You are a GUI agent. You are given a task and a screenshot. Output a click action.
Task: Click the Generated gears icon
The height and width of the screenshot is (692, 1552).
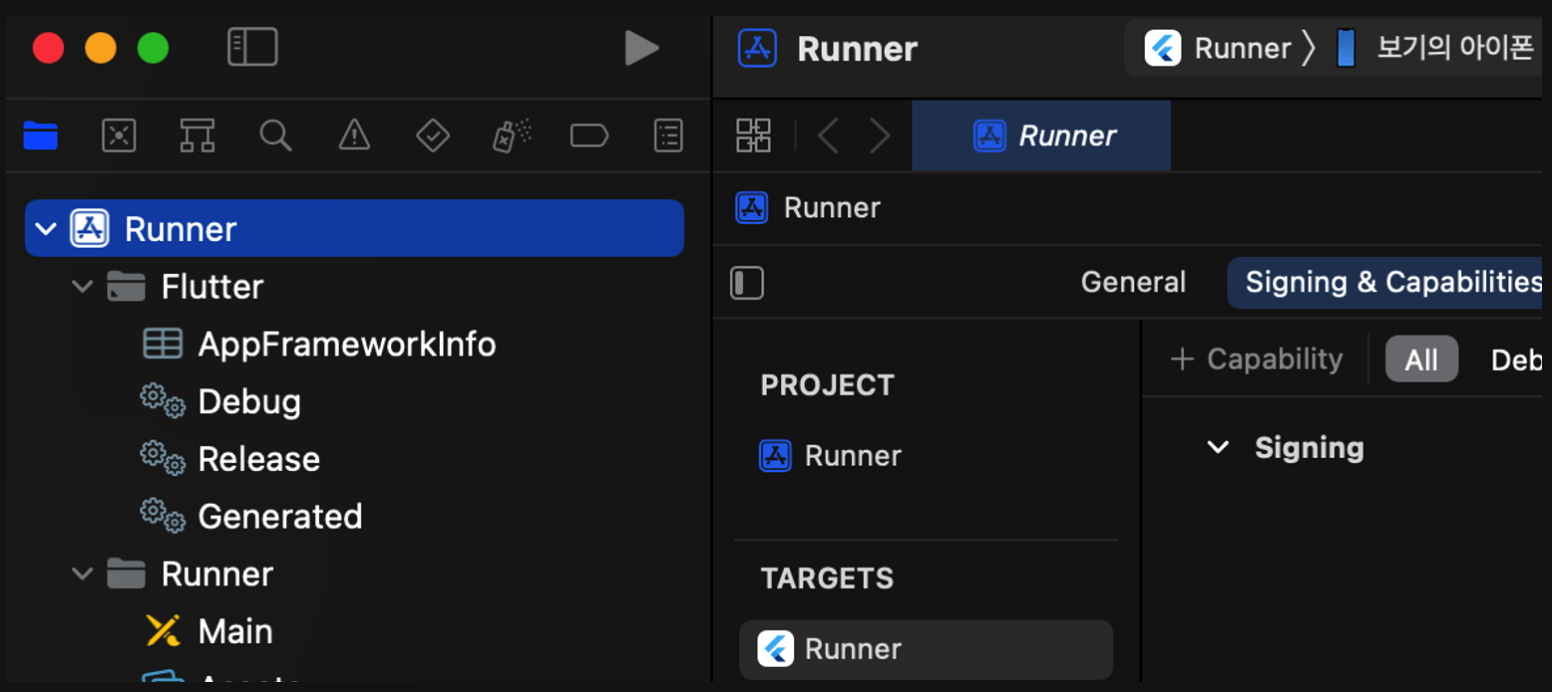coord(163,516)
